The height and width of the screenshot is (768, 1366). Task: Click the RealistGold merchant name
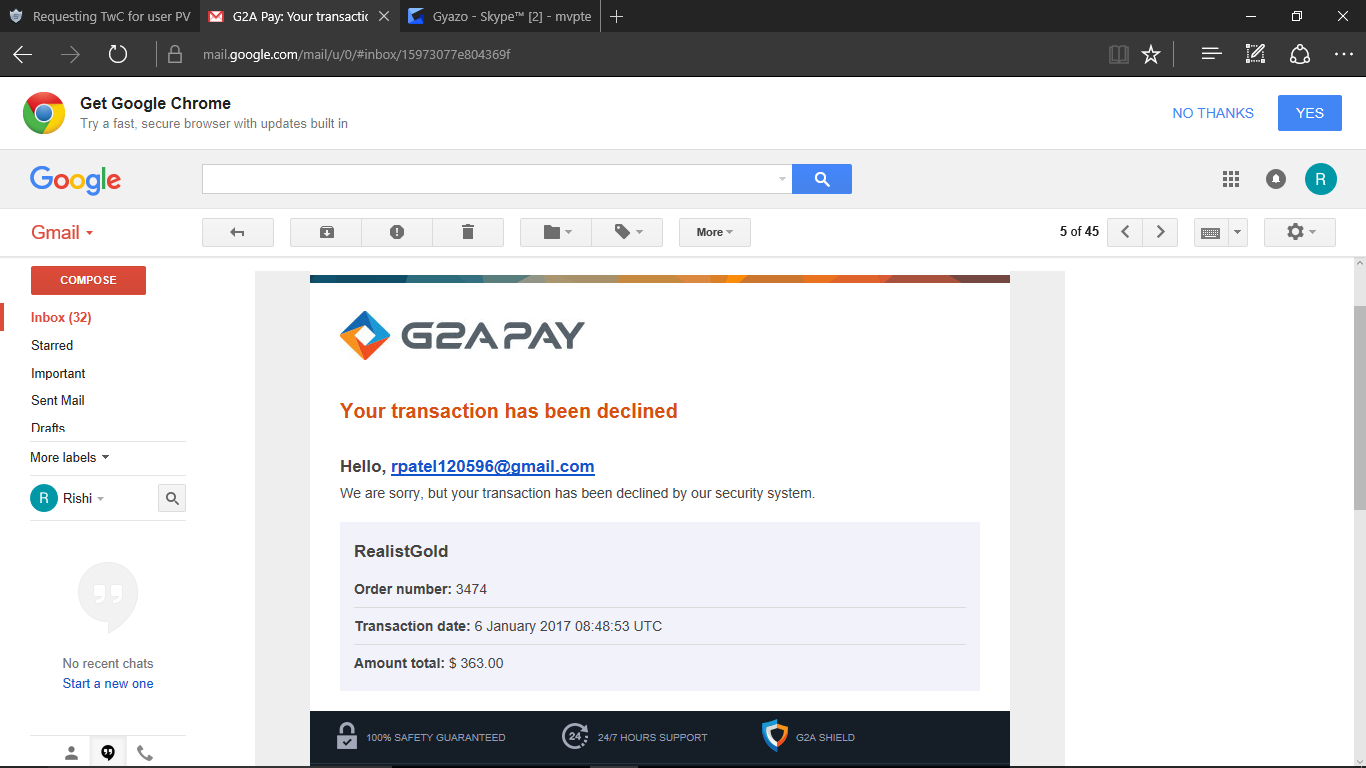(401, 551)
